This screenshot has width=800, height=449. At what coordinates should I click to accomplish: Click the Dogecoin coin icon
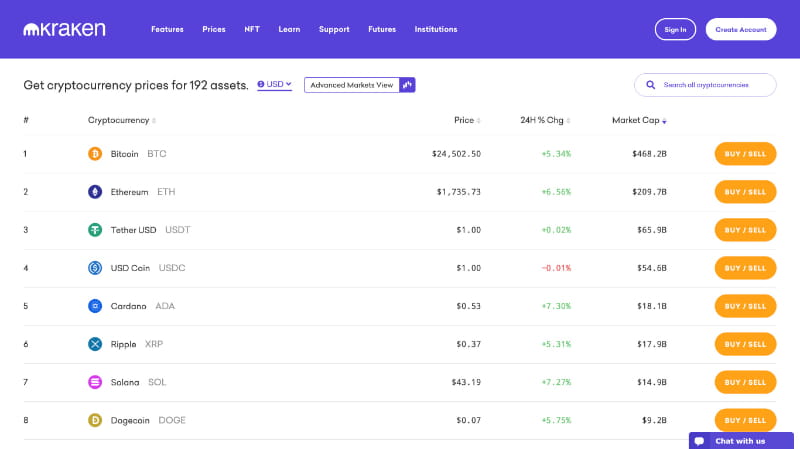(x=95, y=420)
